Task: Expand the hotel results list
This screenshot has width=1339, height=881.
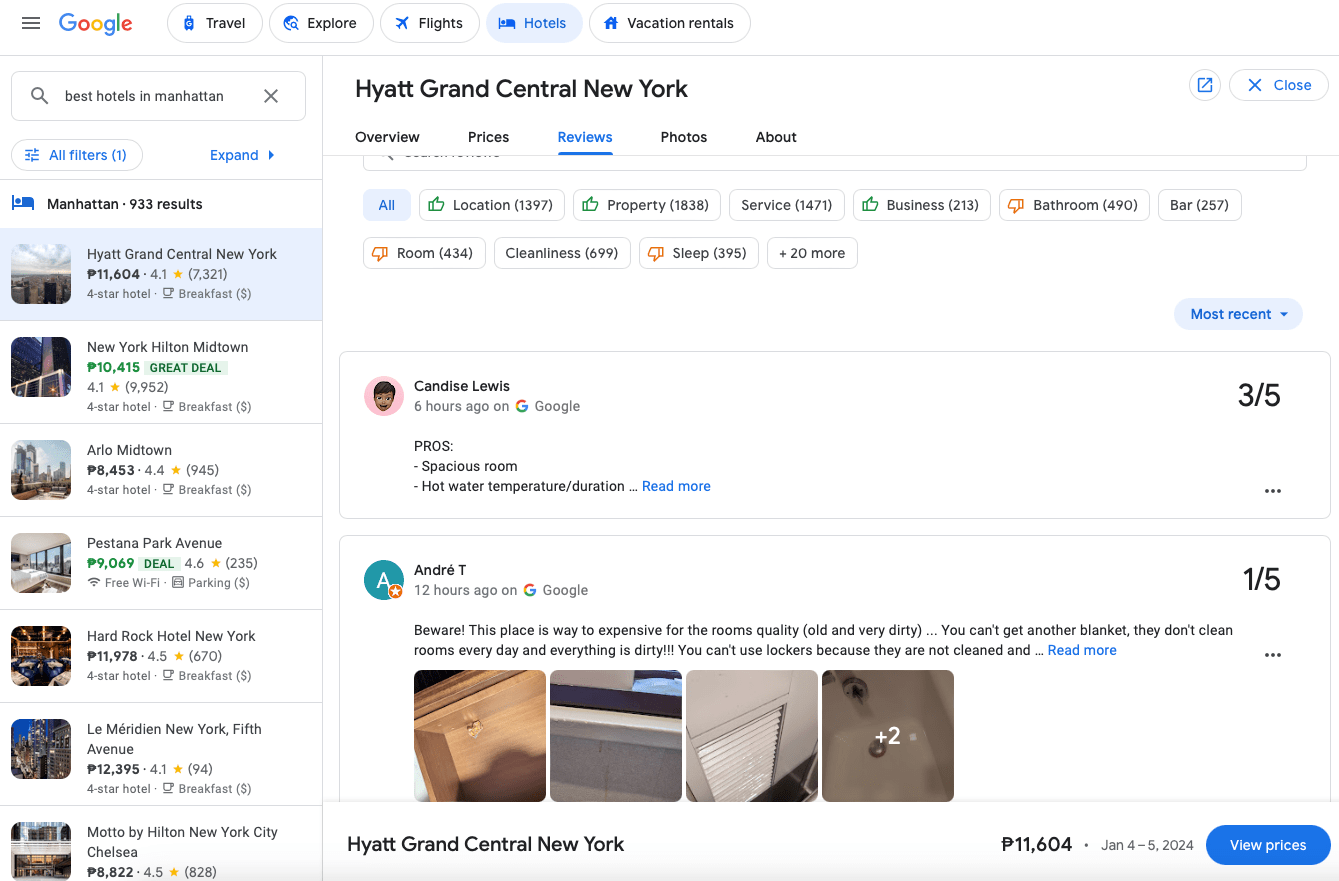Action: pyautogui.click(x=243, y=155)
